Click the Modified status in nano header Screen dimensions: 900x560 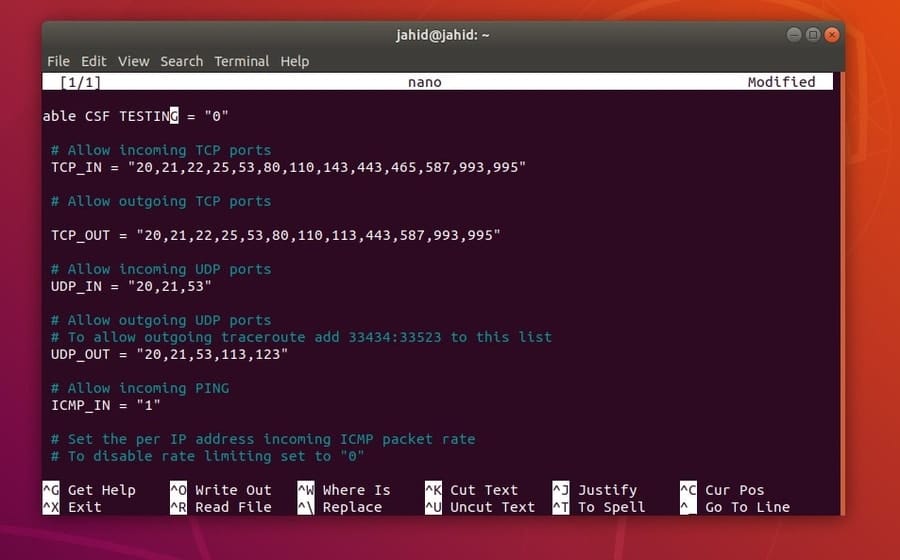[x=781, y=82]
